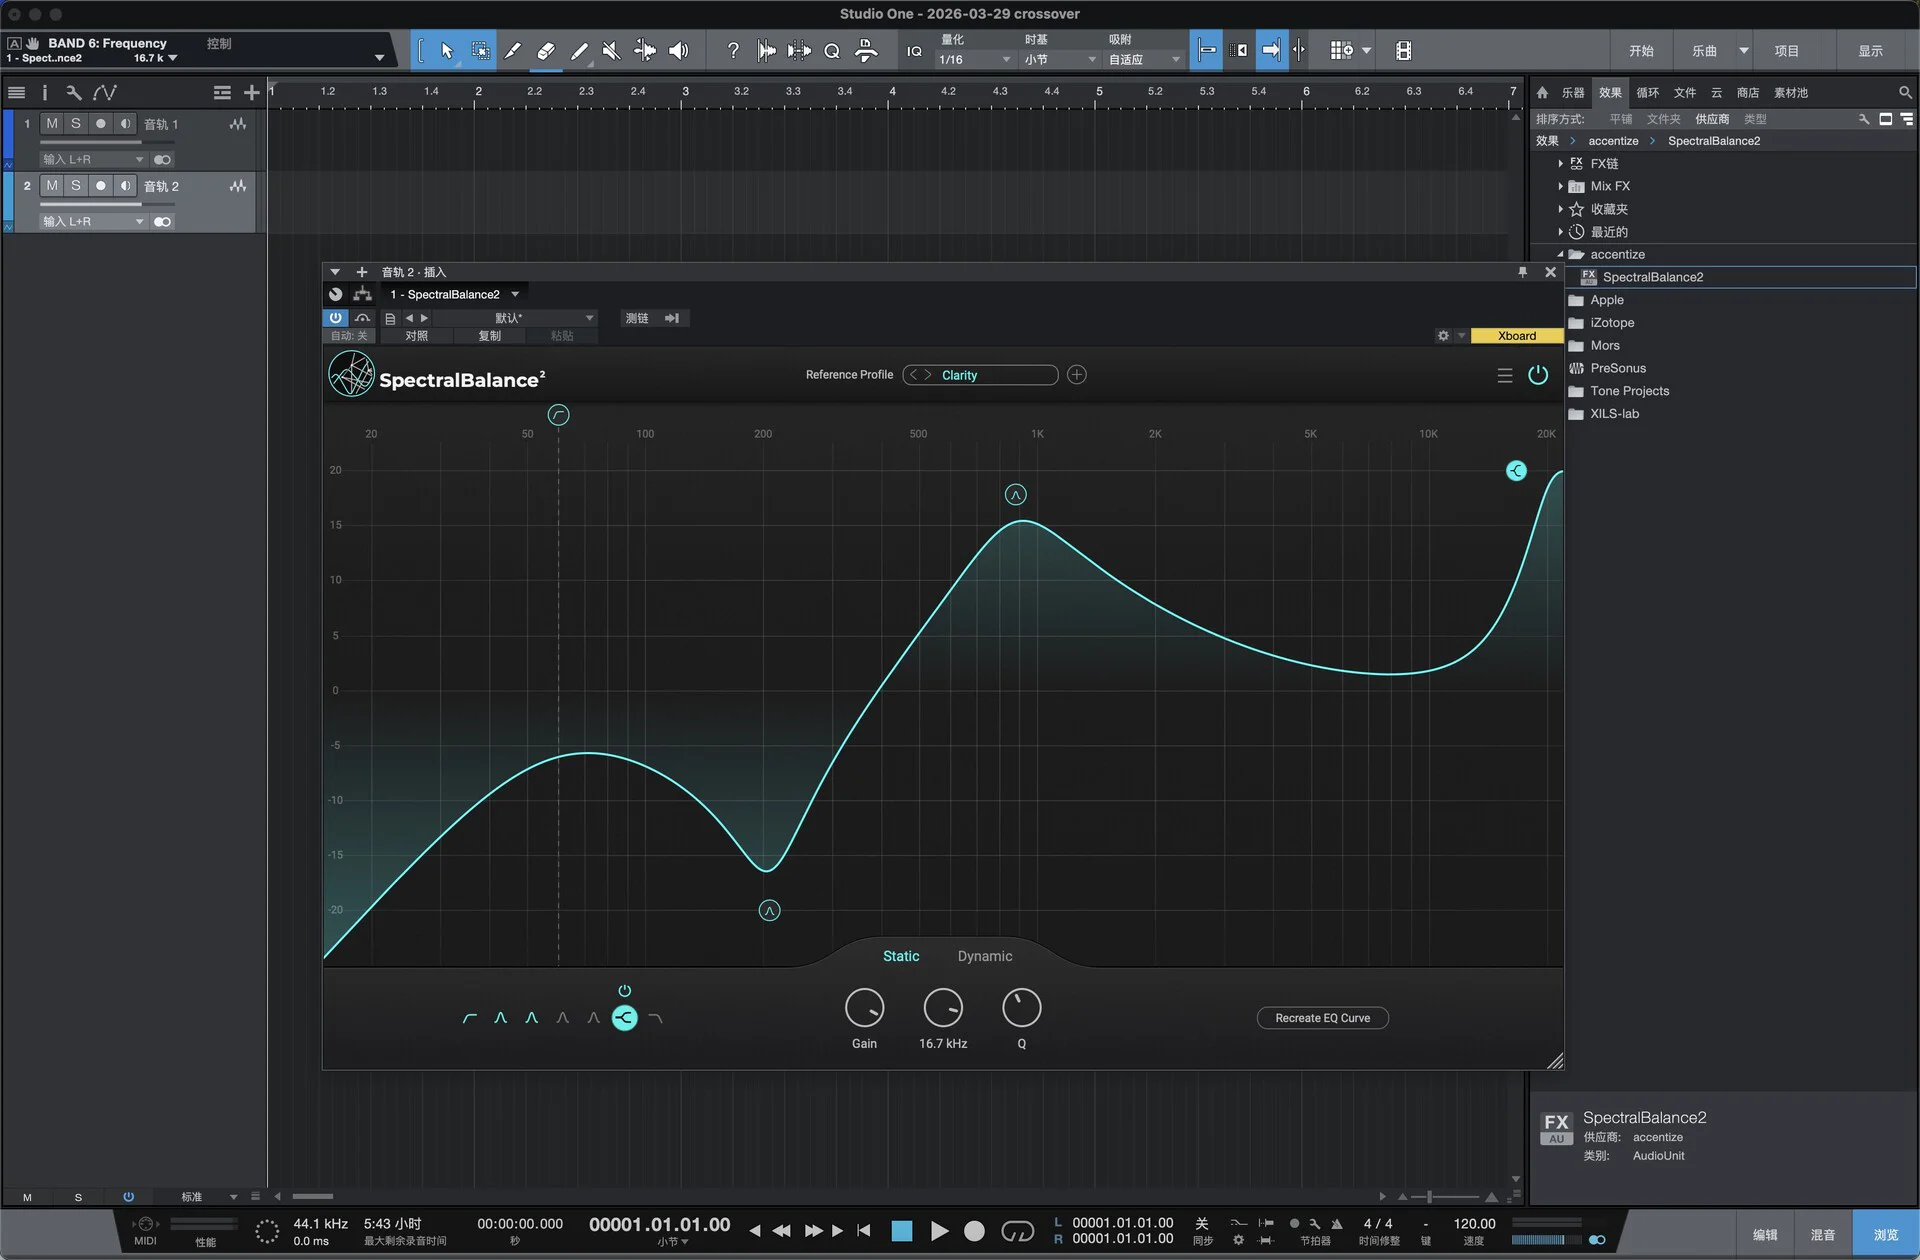This screenshot has height=1260, width=1920.
Task: Expand the Mix FX folder
Action: click(x=1560, y=186)
